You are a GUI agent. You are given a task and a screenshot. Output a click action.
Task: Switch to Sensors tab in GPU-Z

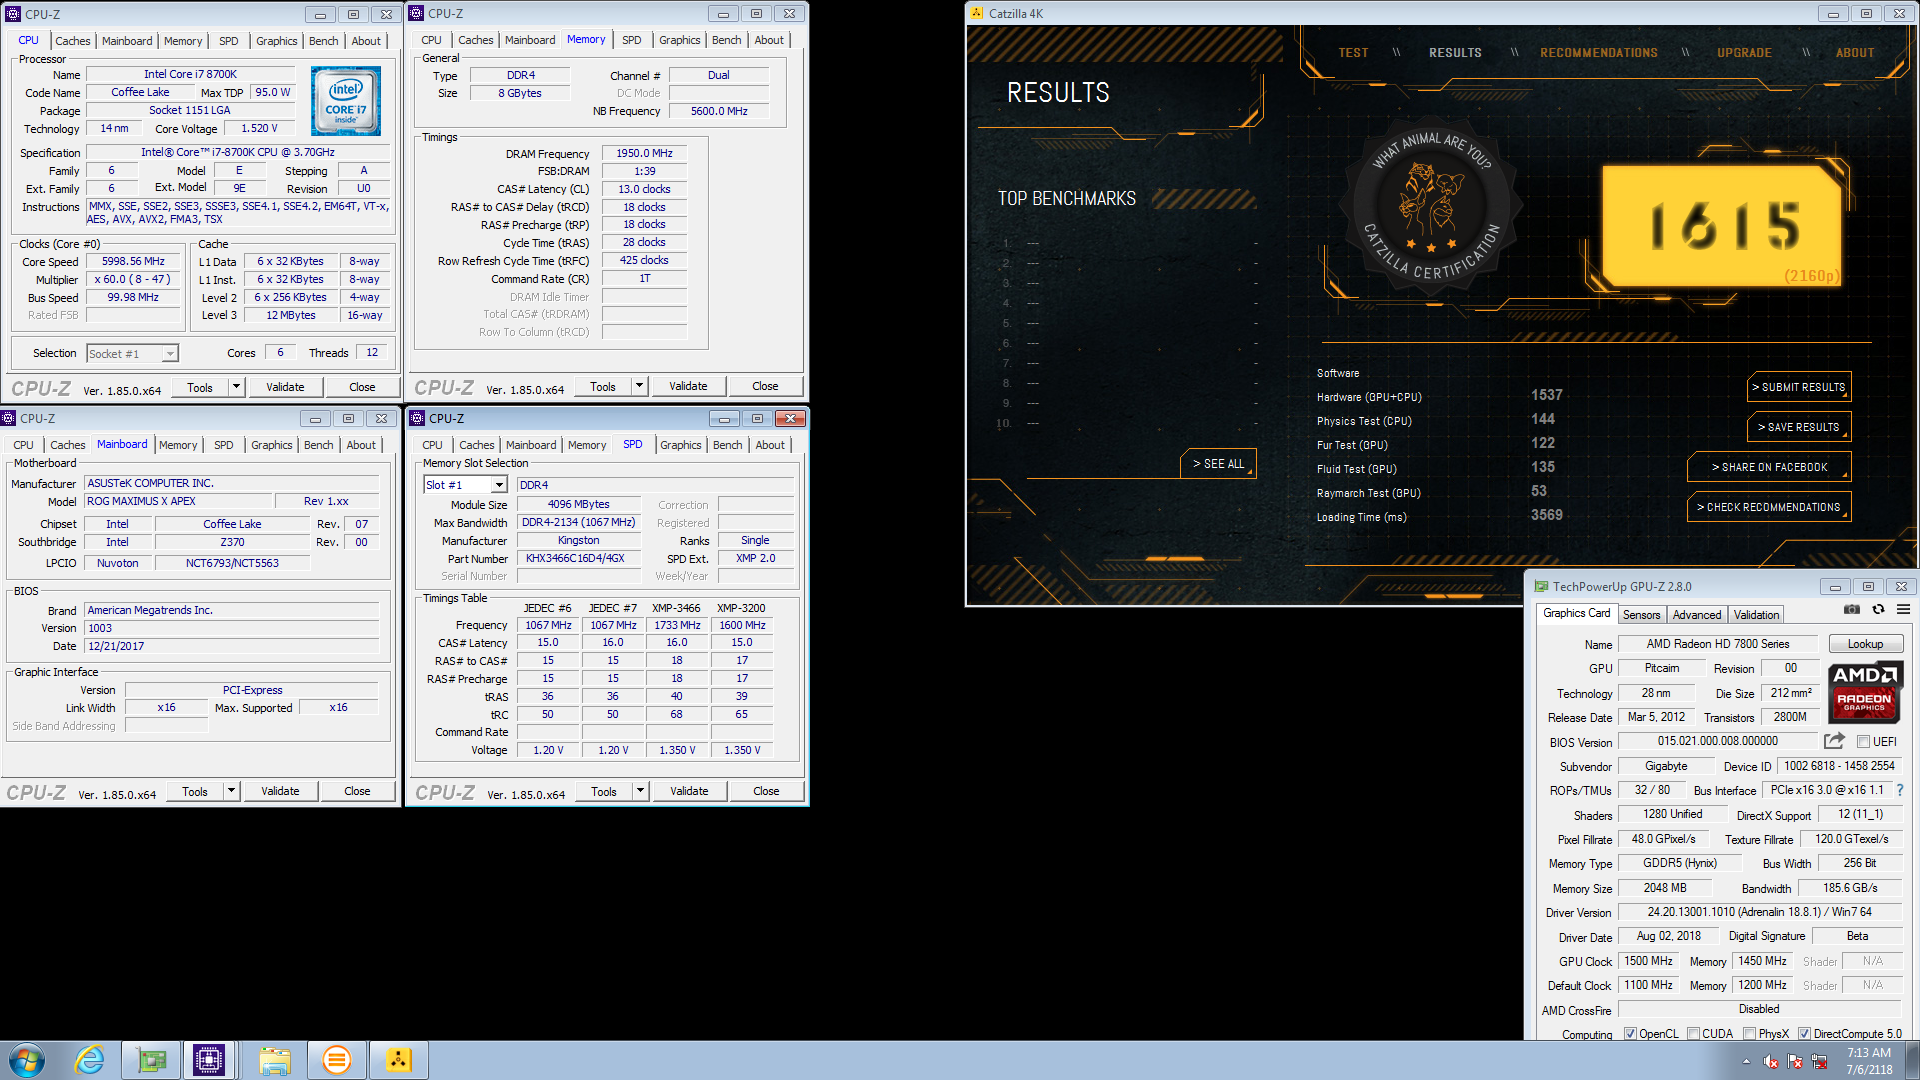click(x=1641, y=615)
